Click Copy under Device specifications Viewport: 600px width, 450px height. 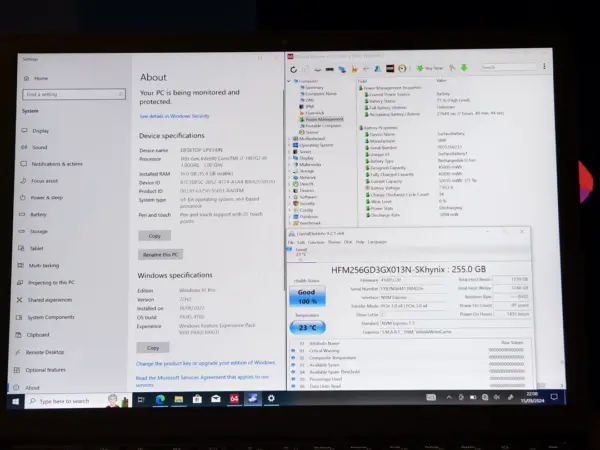coord(155,236)
